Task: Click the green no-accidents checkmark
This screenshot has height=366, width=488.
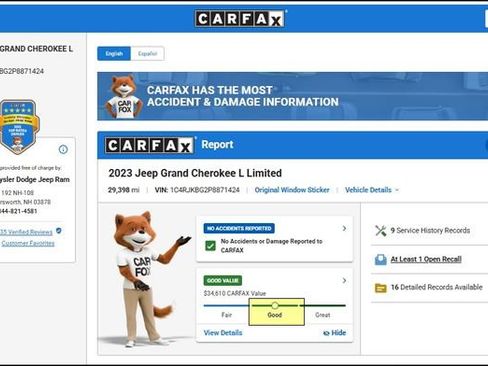Action: (210, 246)
